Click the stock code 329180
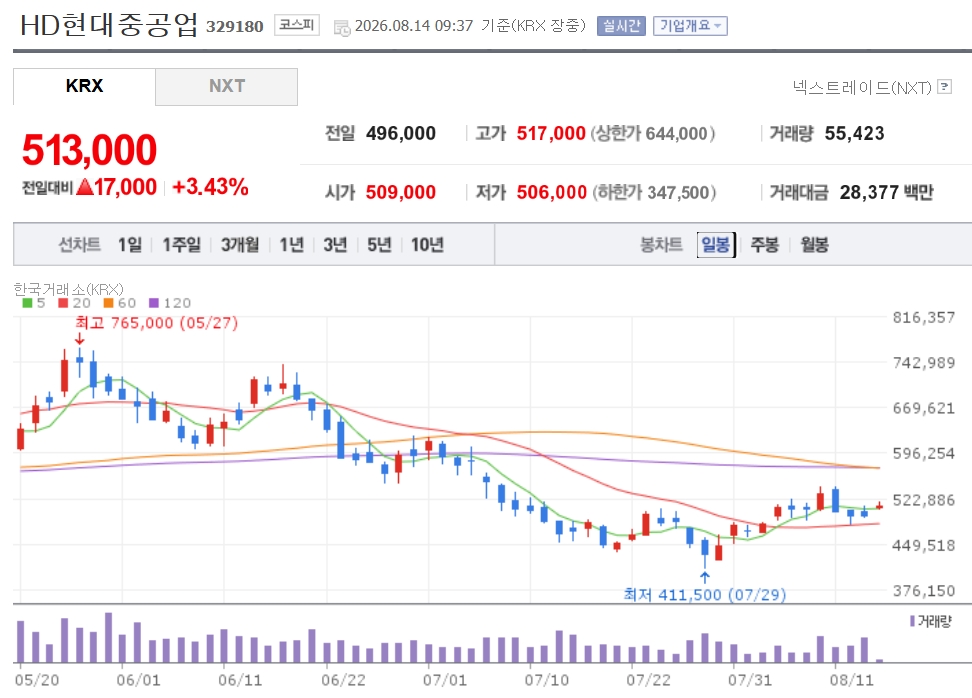The height and width of the screenshot is (698, 972). coord(235,27)
